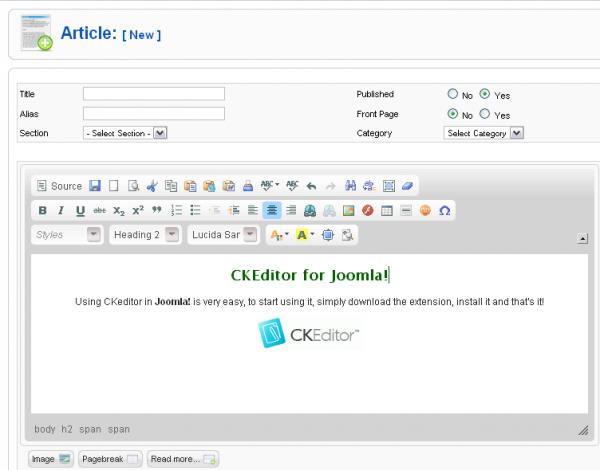Copy with the copy icon
The image size is (600, 470).
171,186
